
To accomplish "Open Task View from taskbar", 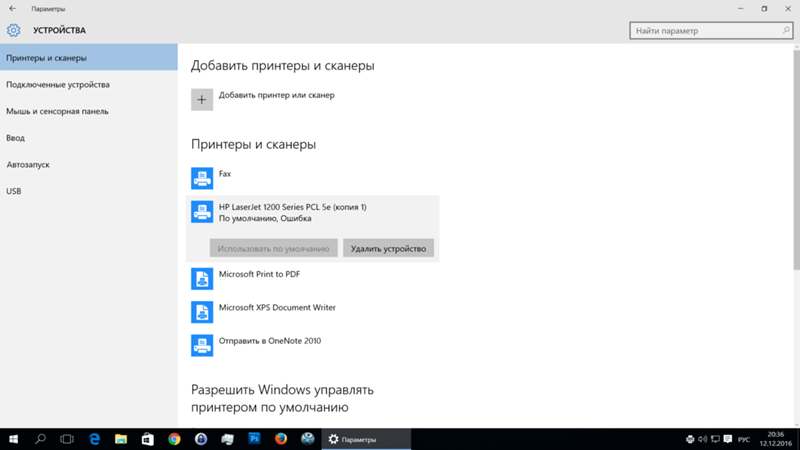I will [x=67, y=439].
